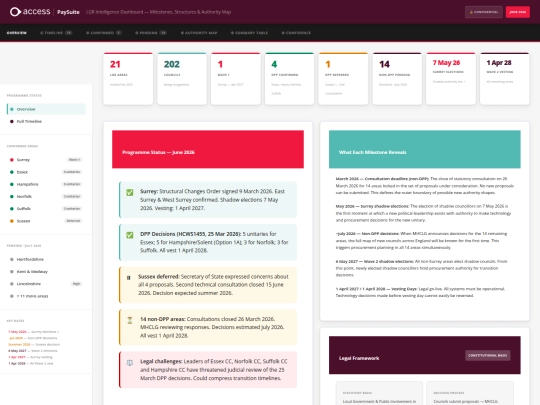Click the scales icon beside Legal challenges
540x405 pixels.
point(129,363)
